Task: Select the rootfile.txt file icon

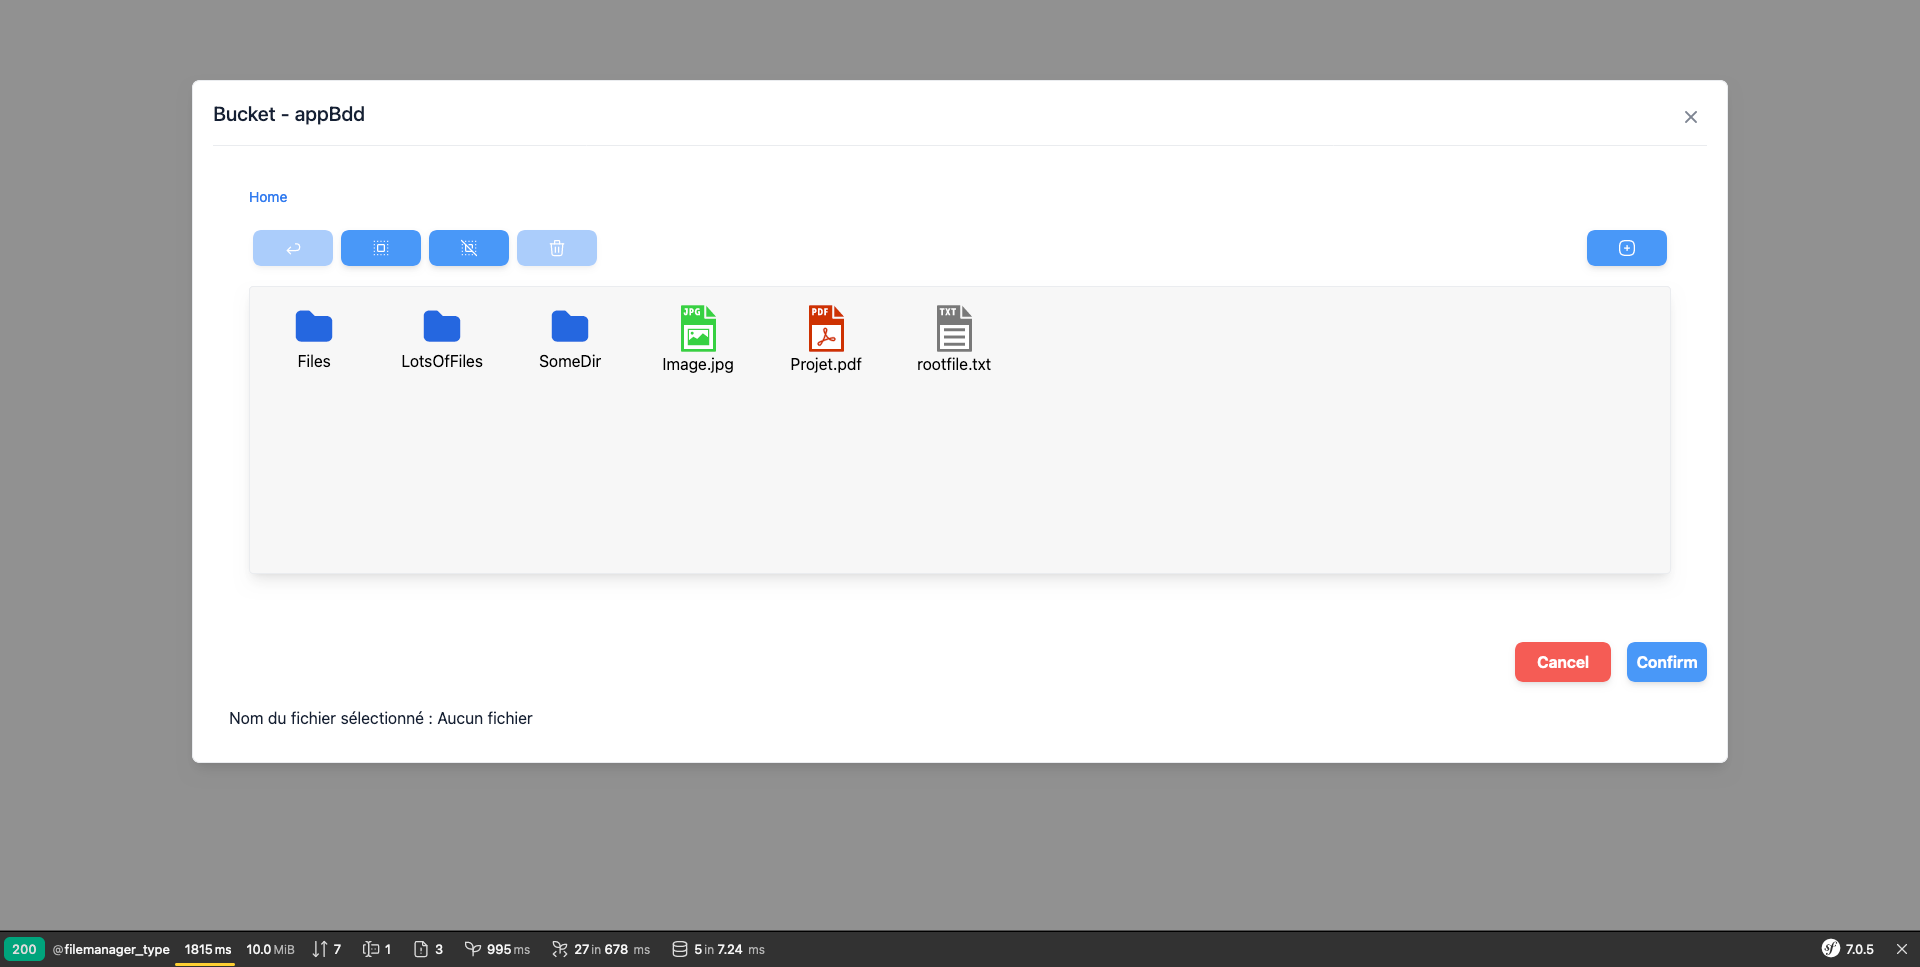Action: pyautogui.click(x=954, y=328)
